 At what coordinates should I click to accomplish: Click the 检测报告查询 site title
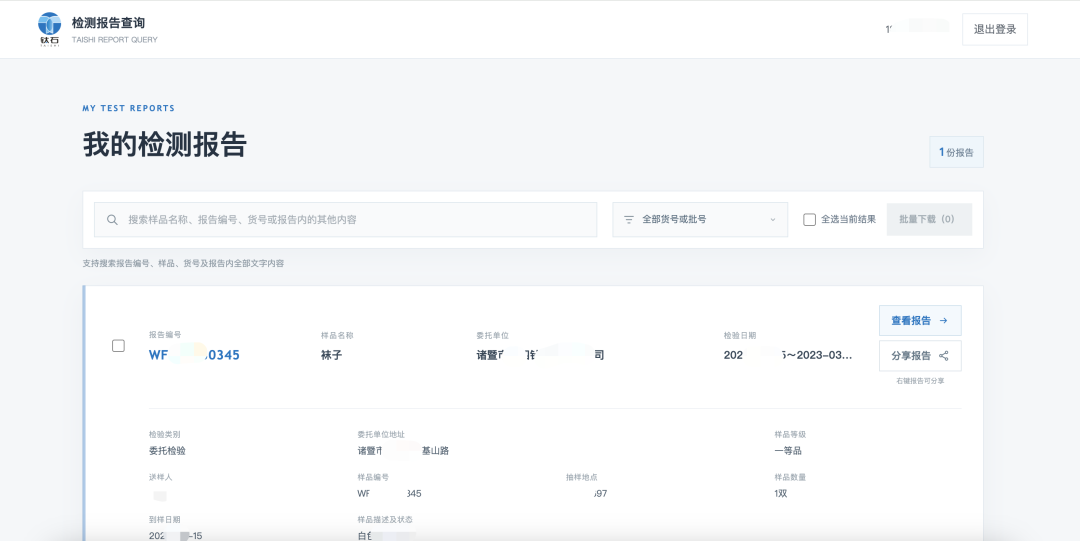coord(108,23)
